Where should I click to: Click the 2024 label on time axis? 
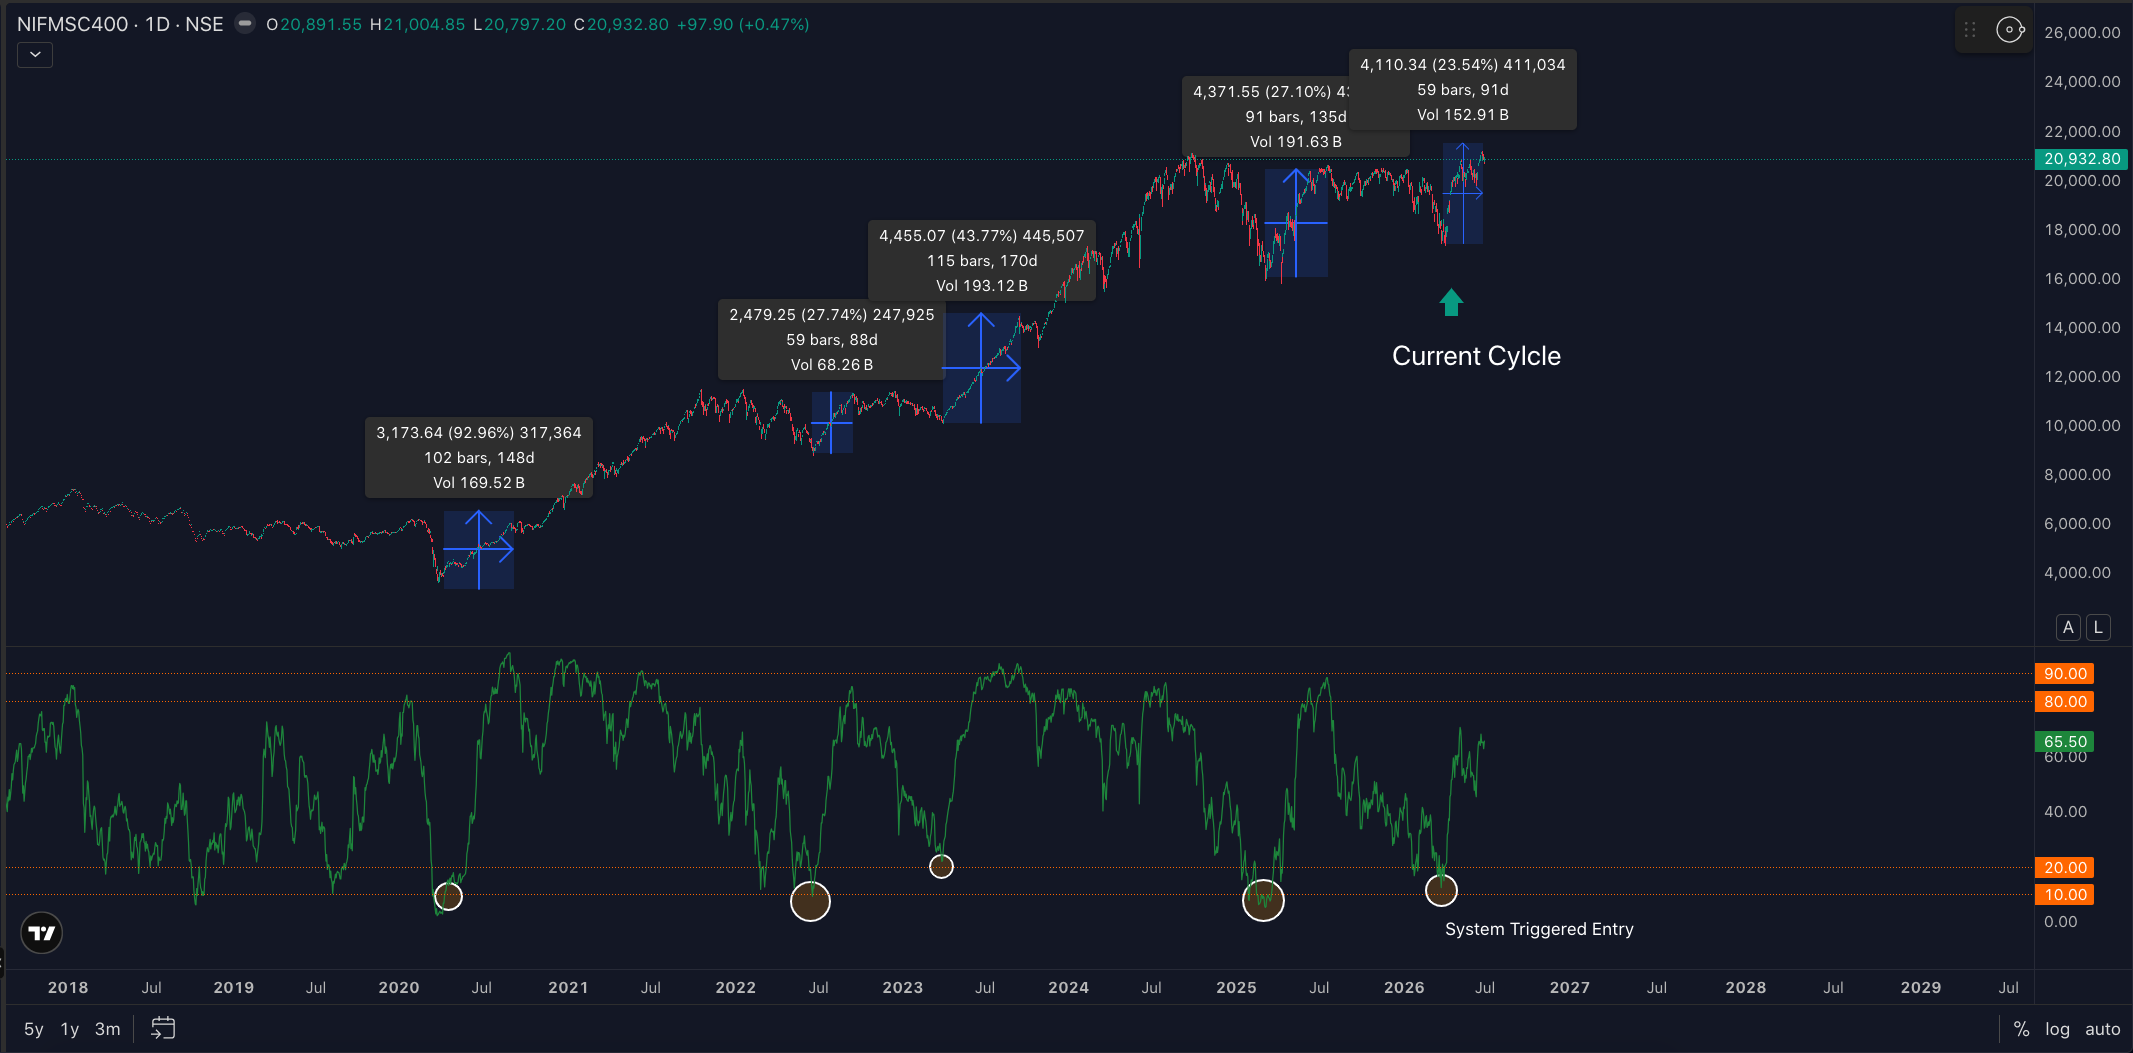1068,987
